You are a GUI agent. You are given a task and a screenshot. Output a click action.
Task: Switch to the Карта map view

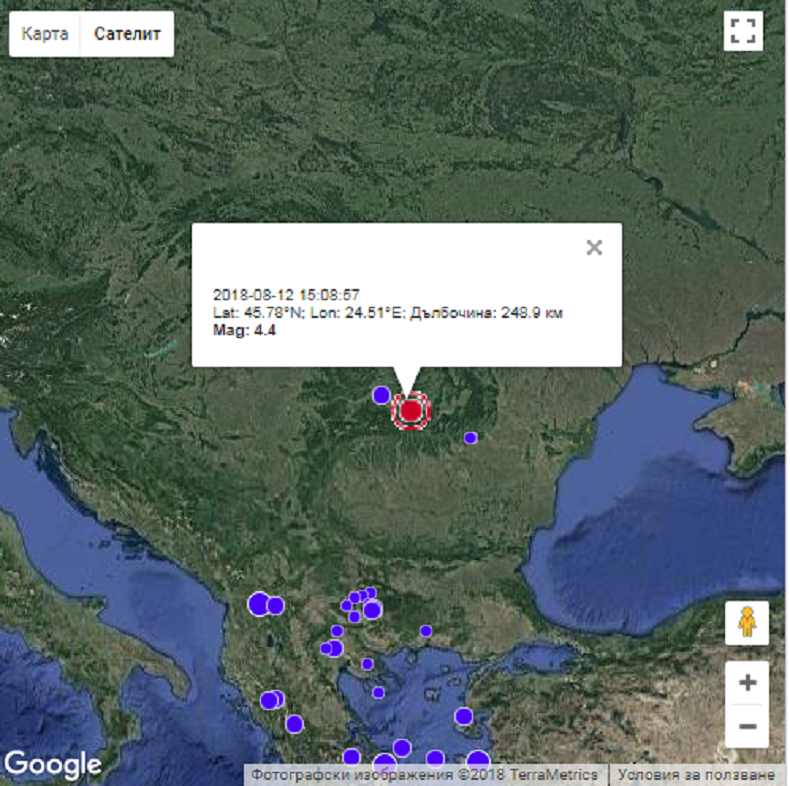pyautogui.click(x=45, y=34)
